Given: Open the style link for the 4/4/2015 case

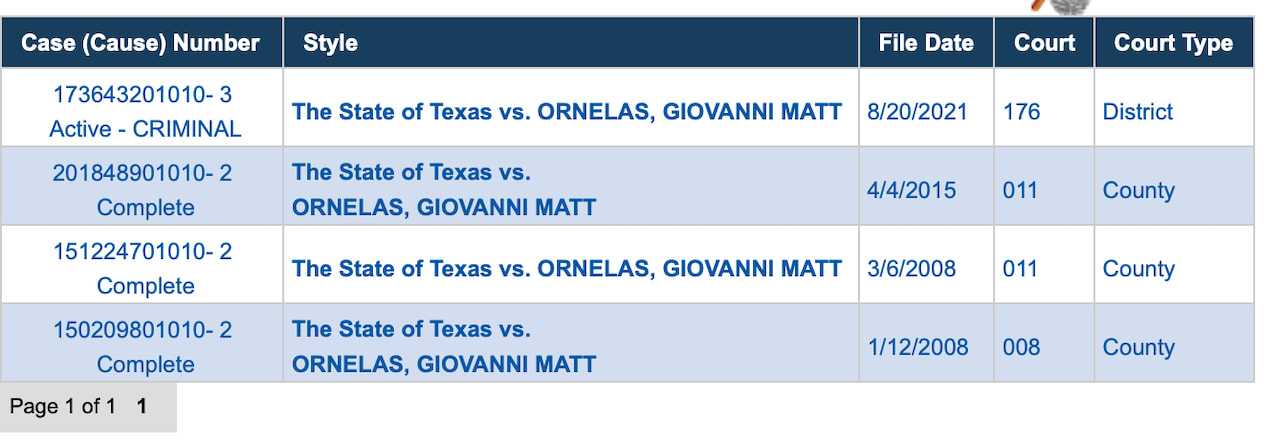Looking at the screenshot, I should pos(444,190).
